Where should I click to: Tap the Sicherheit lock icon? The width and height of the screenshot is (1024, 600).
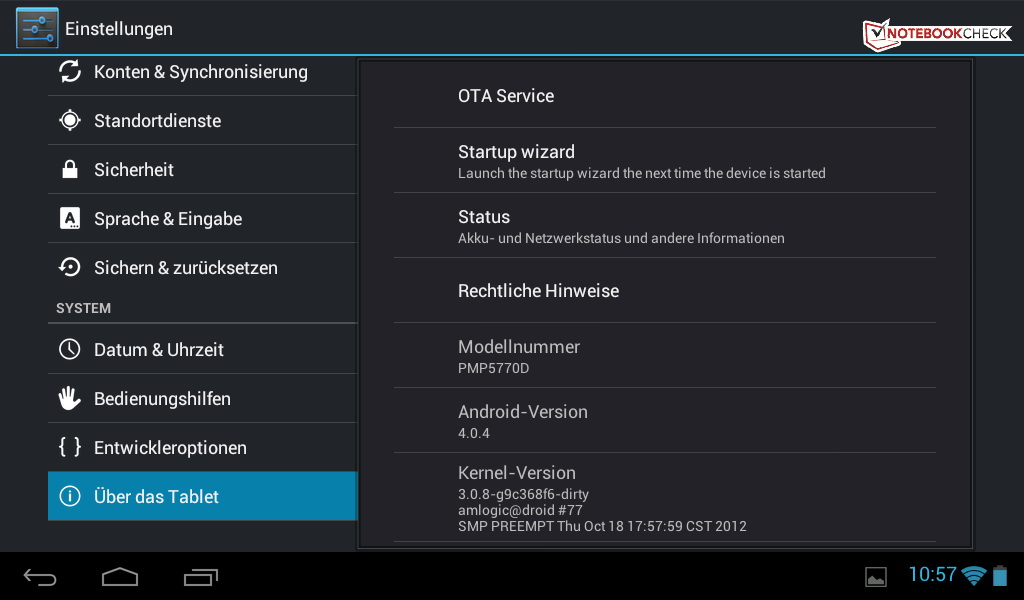(x=70, y=170)
